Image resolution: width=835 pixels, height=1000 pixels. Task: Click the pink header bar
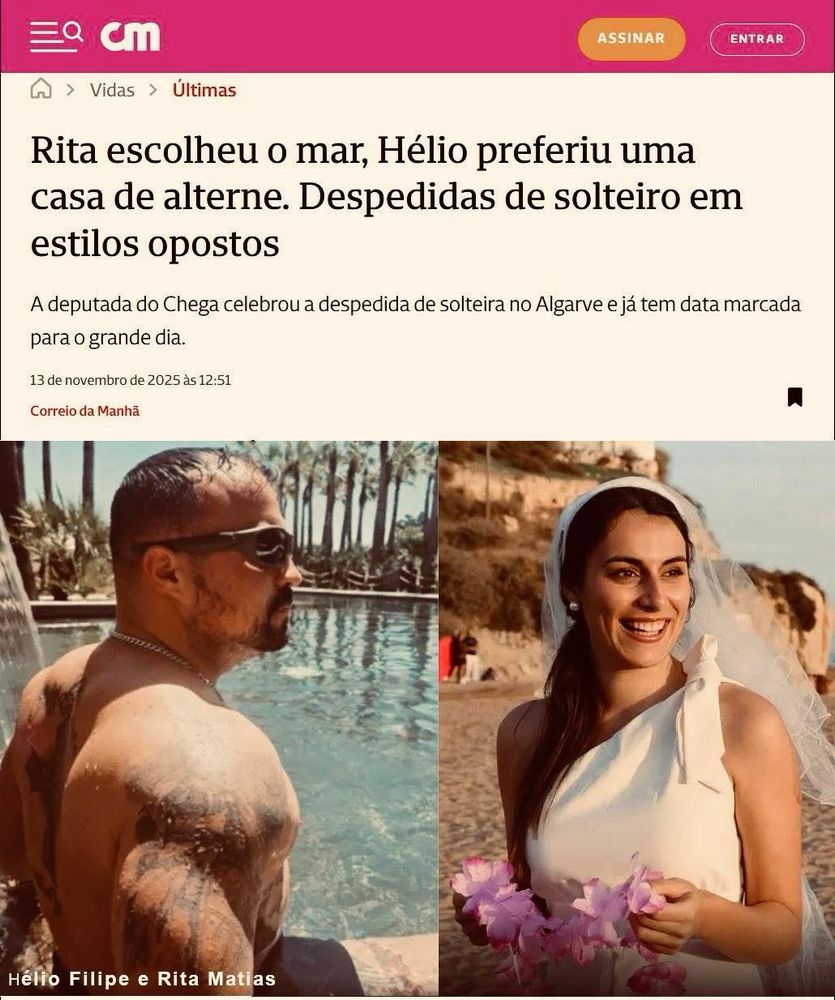click(x=417, y=36)
